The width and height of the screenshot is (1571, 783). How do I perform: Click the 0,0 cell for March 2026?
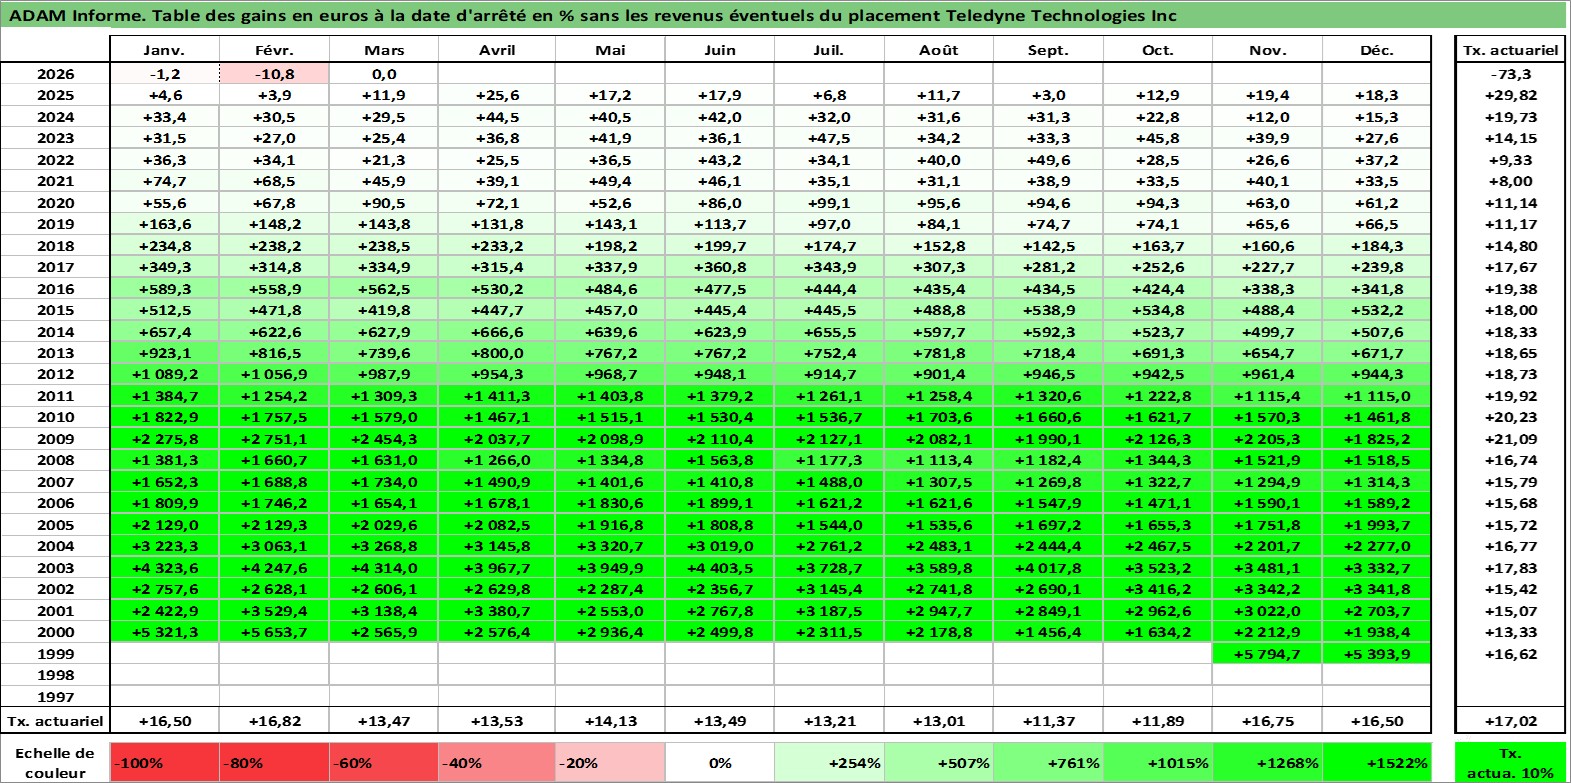coord(384,74)
